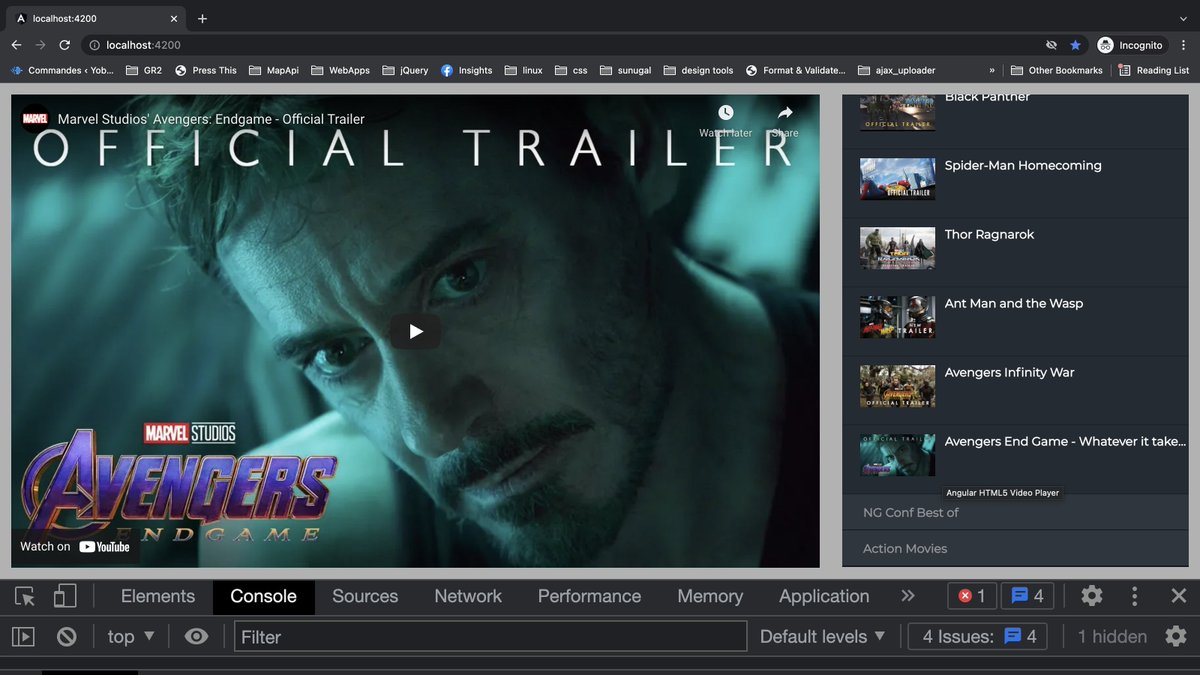Click the Avengers Infinity War thumbnail
This screenshot has width=1200, height=675.
pyautogui.click(x=897, y=386)
